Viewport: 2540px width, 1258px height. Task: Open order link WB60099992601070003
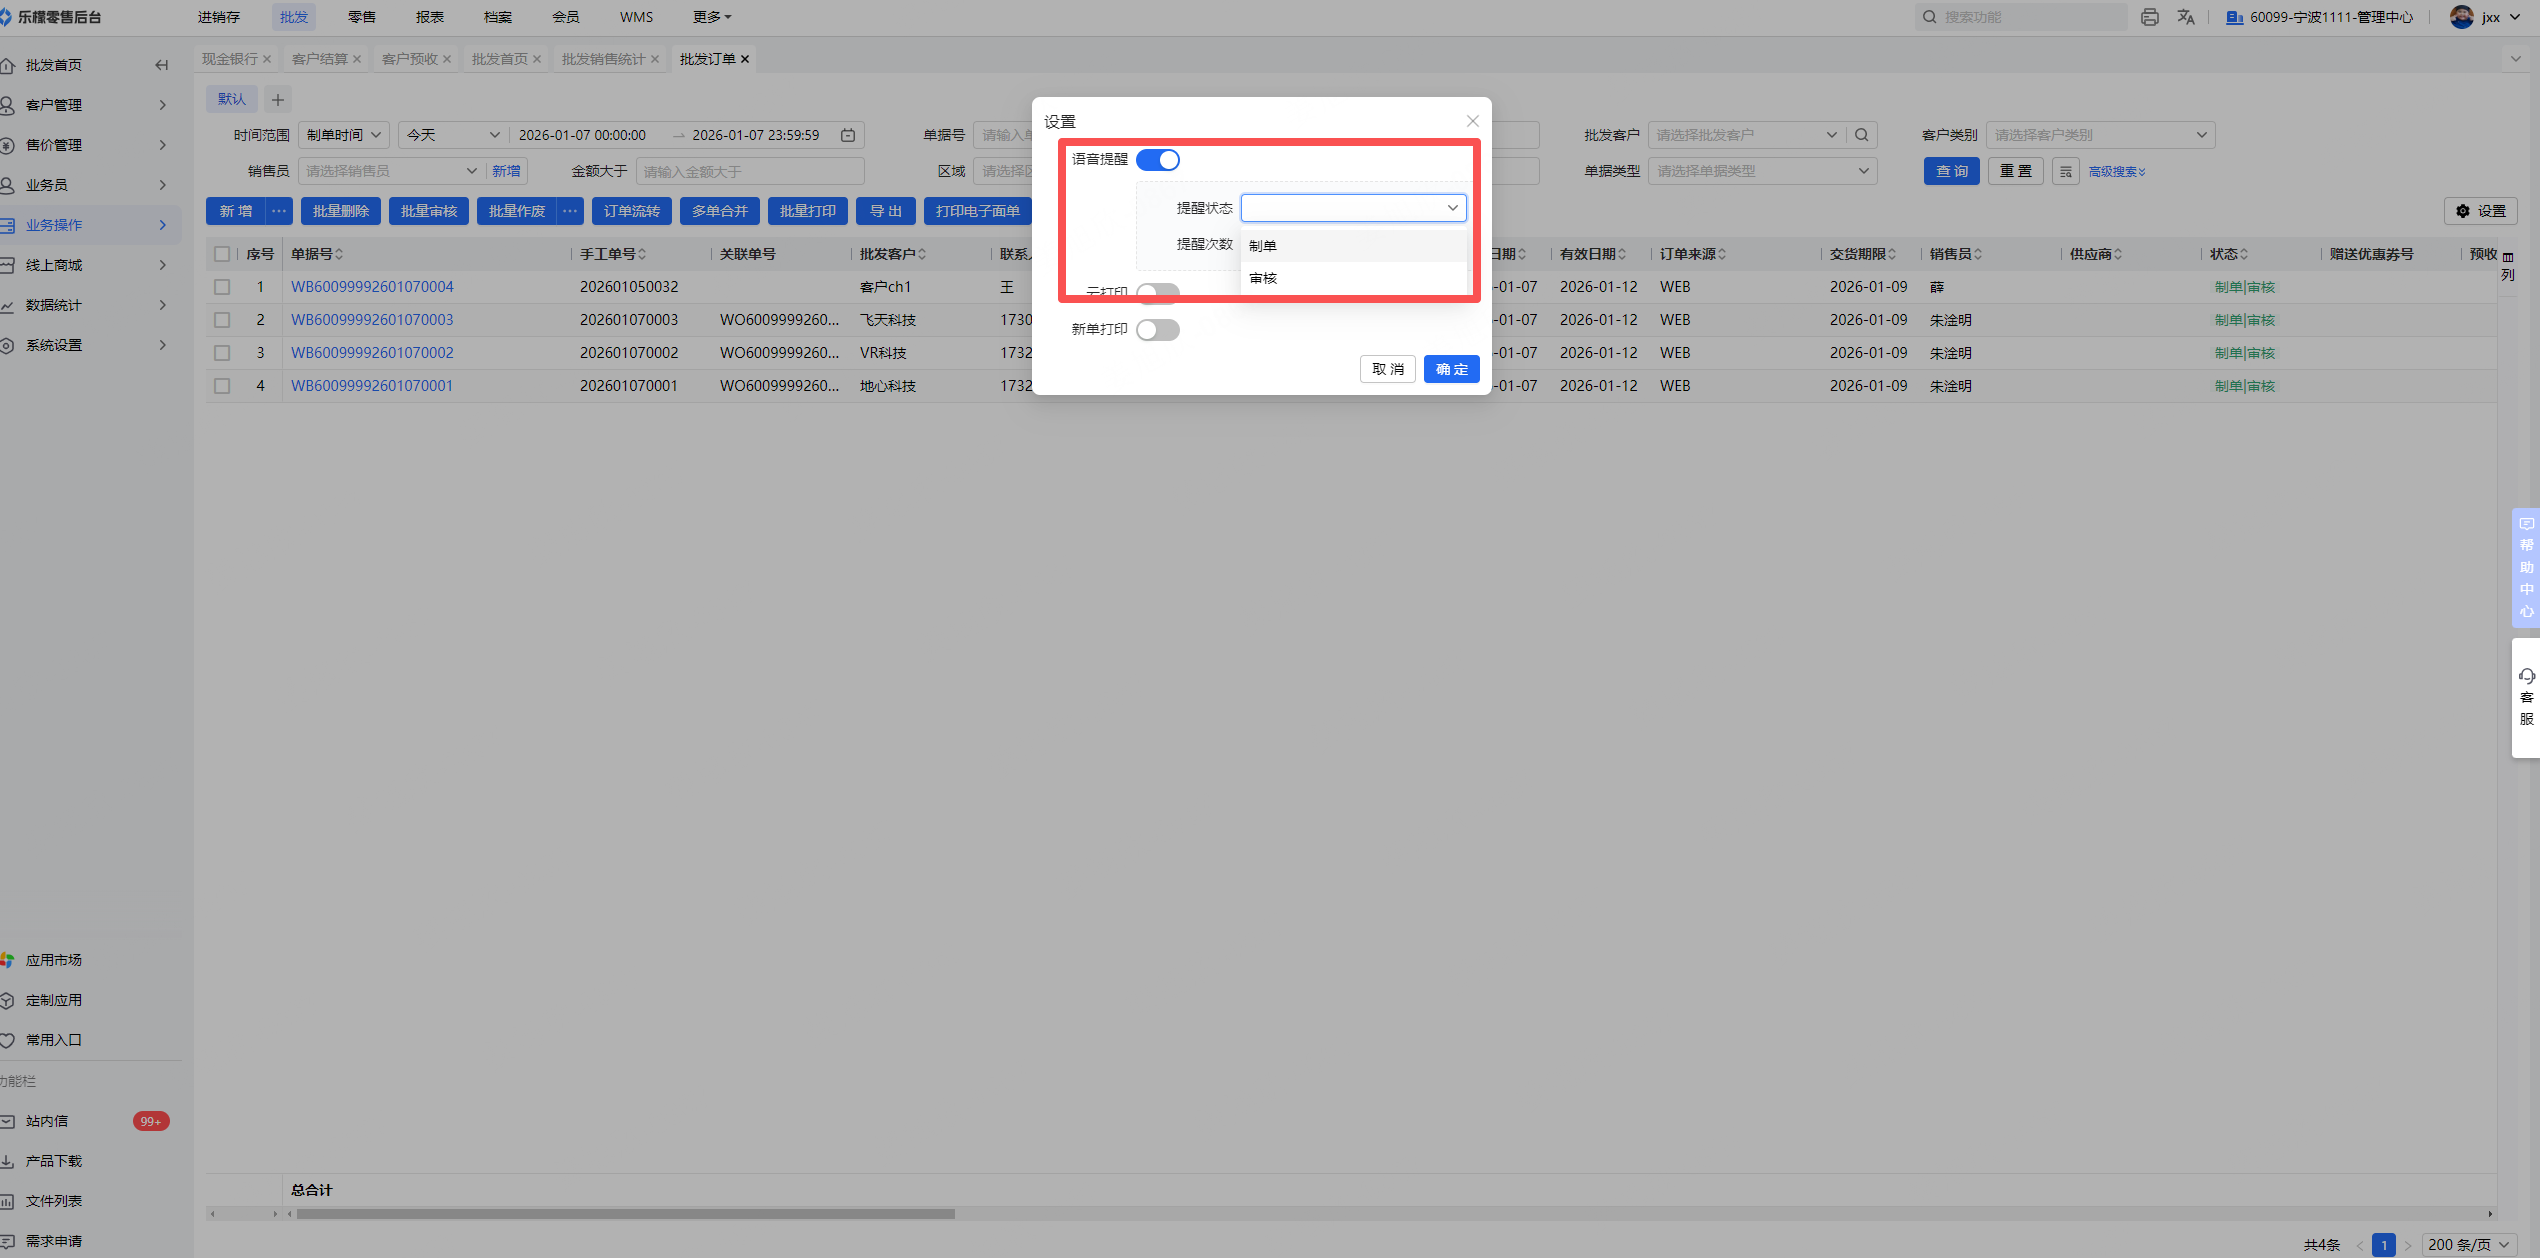coord(372,320)
